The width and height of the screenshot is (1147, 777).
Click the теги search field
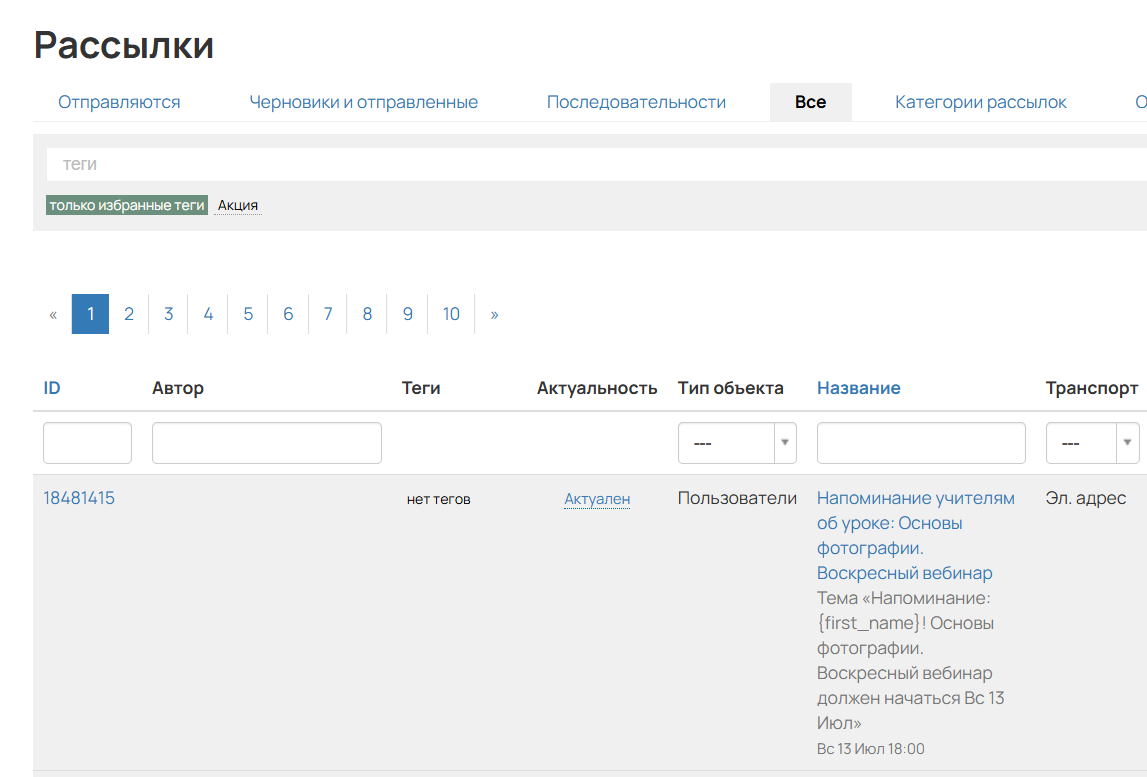pyautogui.click(x=590, y=164)
